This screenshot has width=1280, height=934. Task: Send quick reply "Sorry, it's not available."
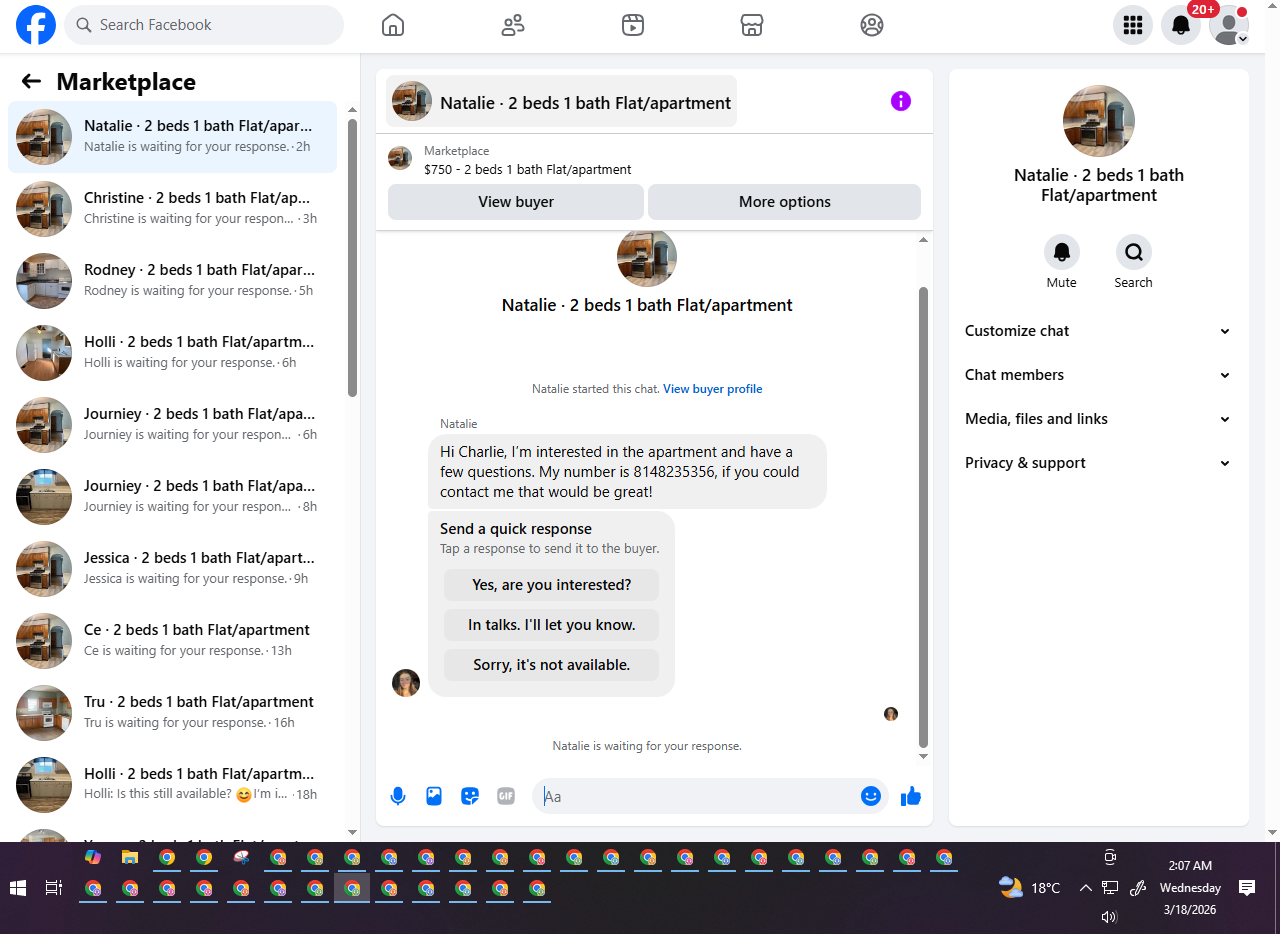click(552, 665)
